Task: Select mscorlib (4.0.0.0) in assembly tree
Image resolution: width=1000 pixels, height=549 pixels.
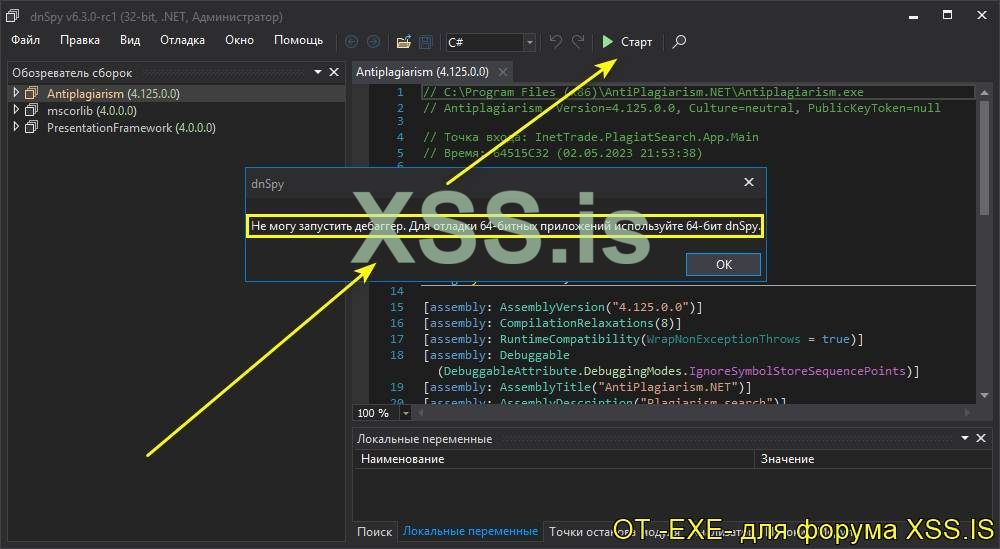Action: 92,110
